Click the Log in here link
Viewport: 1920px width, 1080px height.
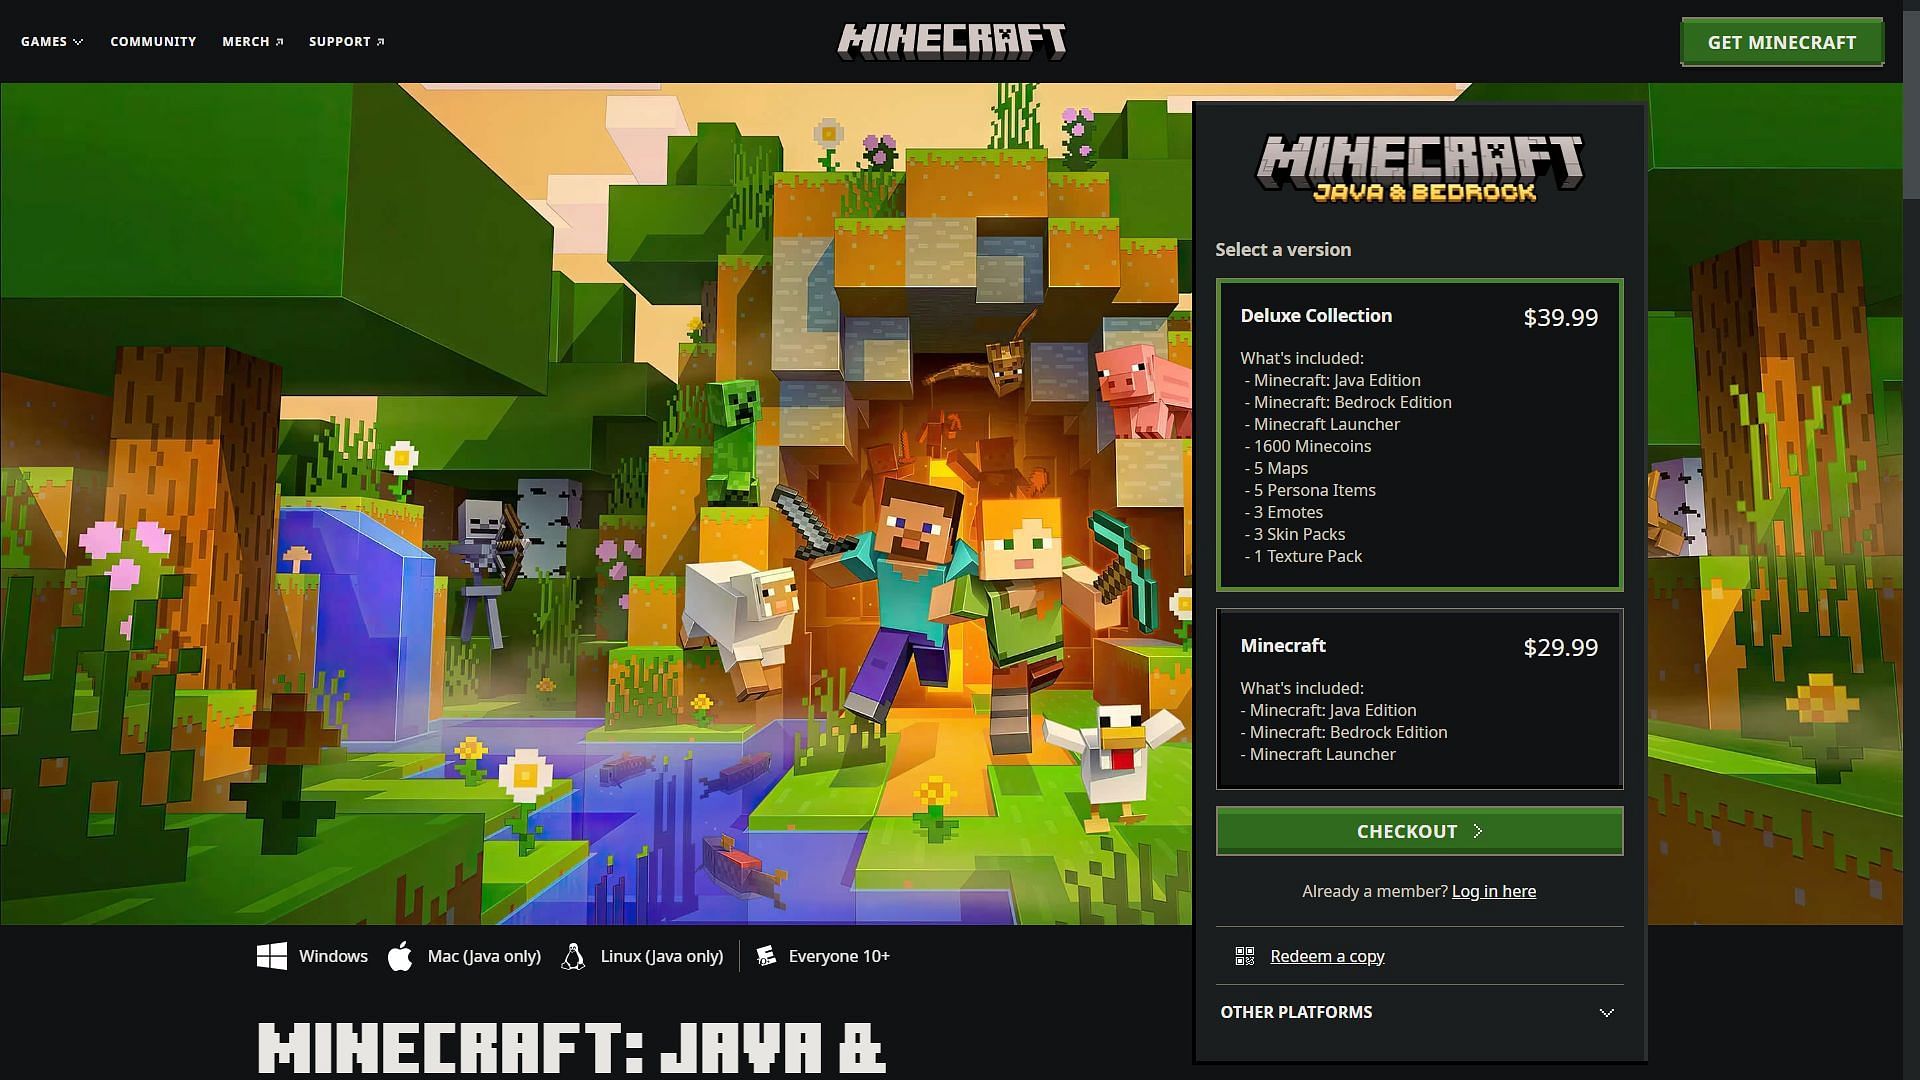tap(1494, 890)
